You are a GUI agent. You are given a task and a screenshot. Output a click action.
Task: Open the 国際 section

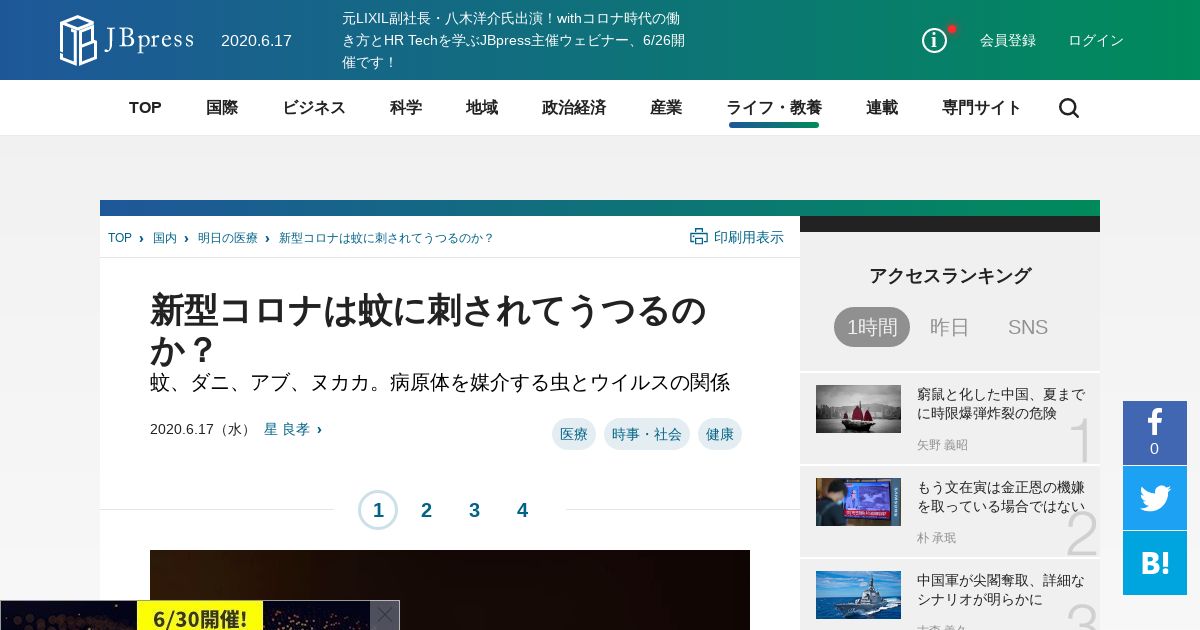click(x=222, y=108)
